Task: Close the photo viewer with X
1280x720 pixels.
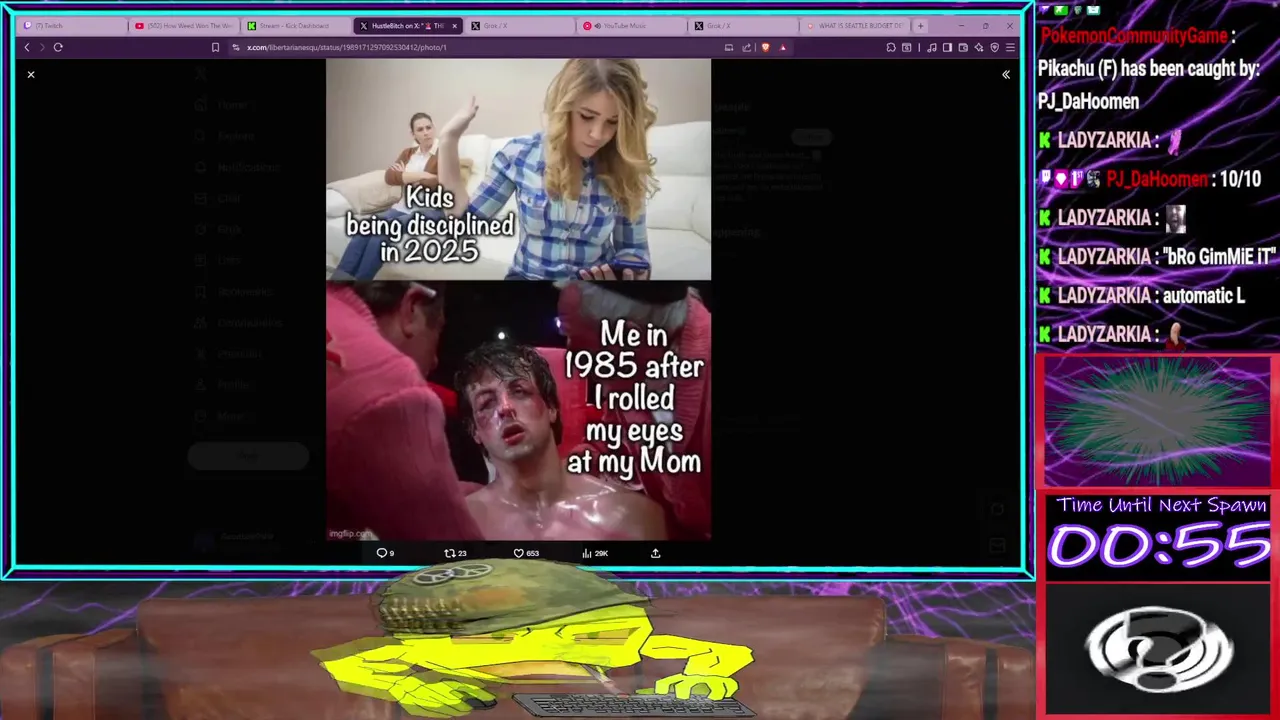Action: coord(31,75)
